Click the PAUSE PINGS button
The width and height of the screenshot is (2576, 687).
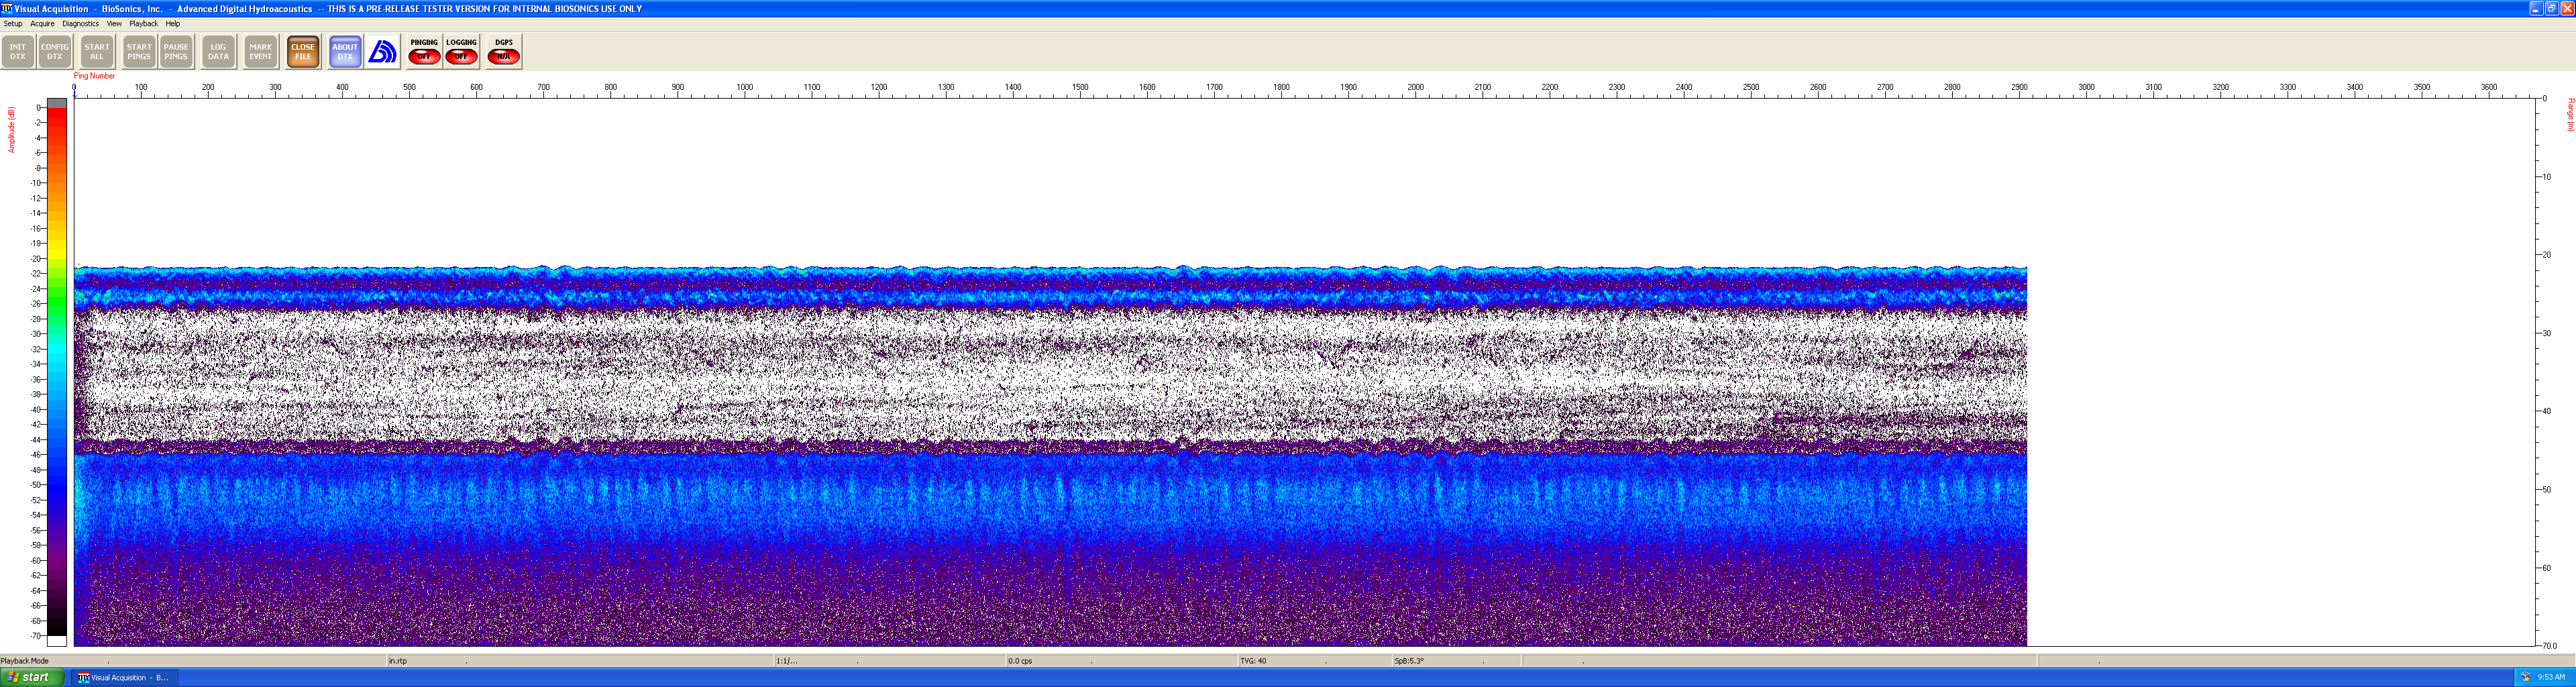click(x=176, y=52)
